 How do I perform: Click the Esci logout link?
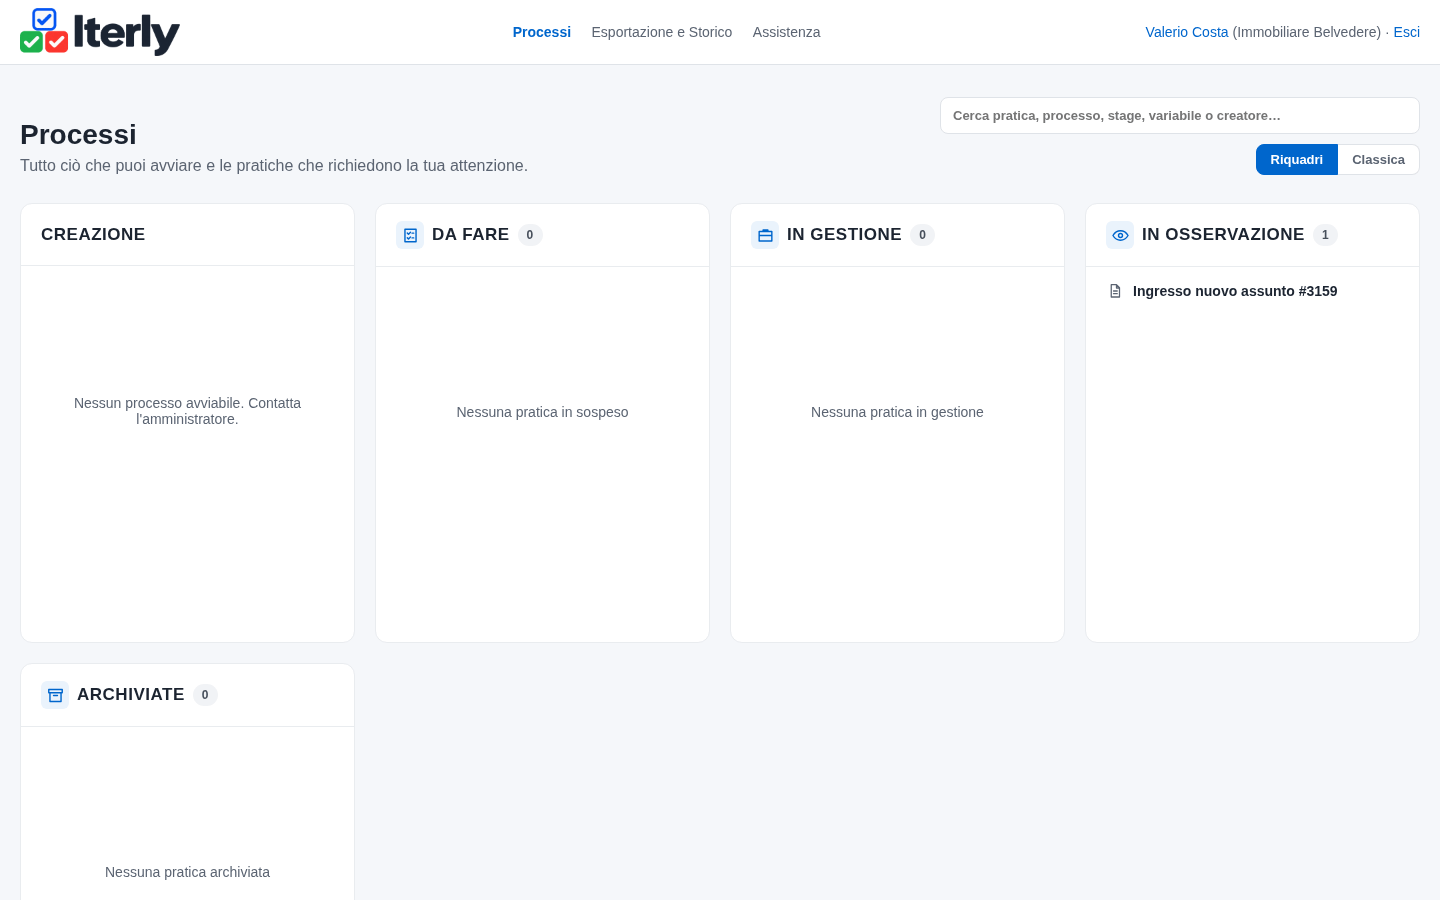click(1406, 32)
